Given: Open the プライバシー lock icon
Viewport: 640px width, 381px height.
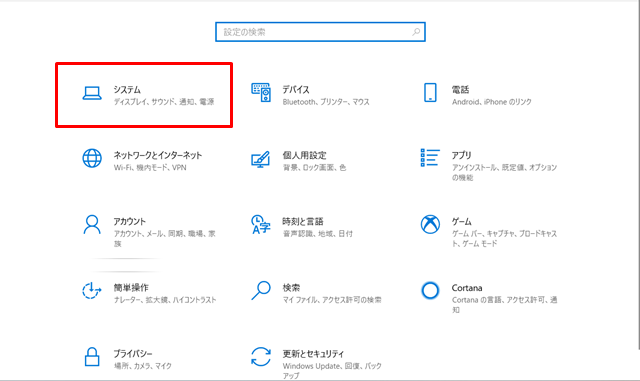Looking at the screenshot, I should pos(92,356).
